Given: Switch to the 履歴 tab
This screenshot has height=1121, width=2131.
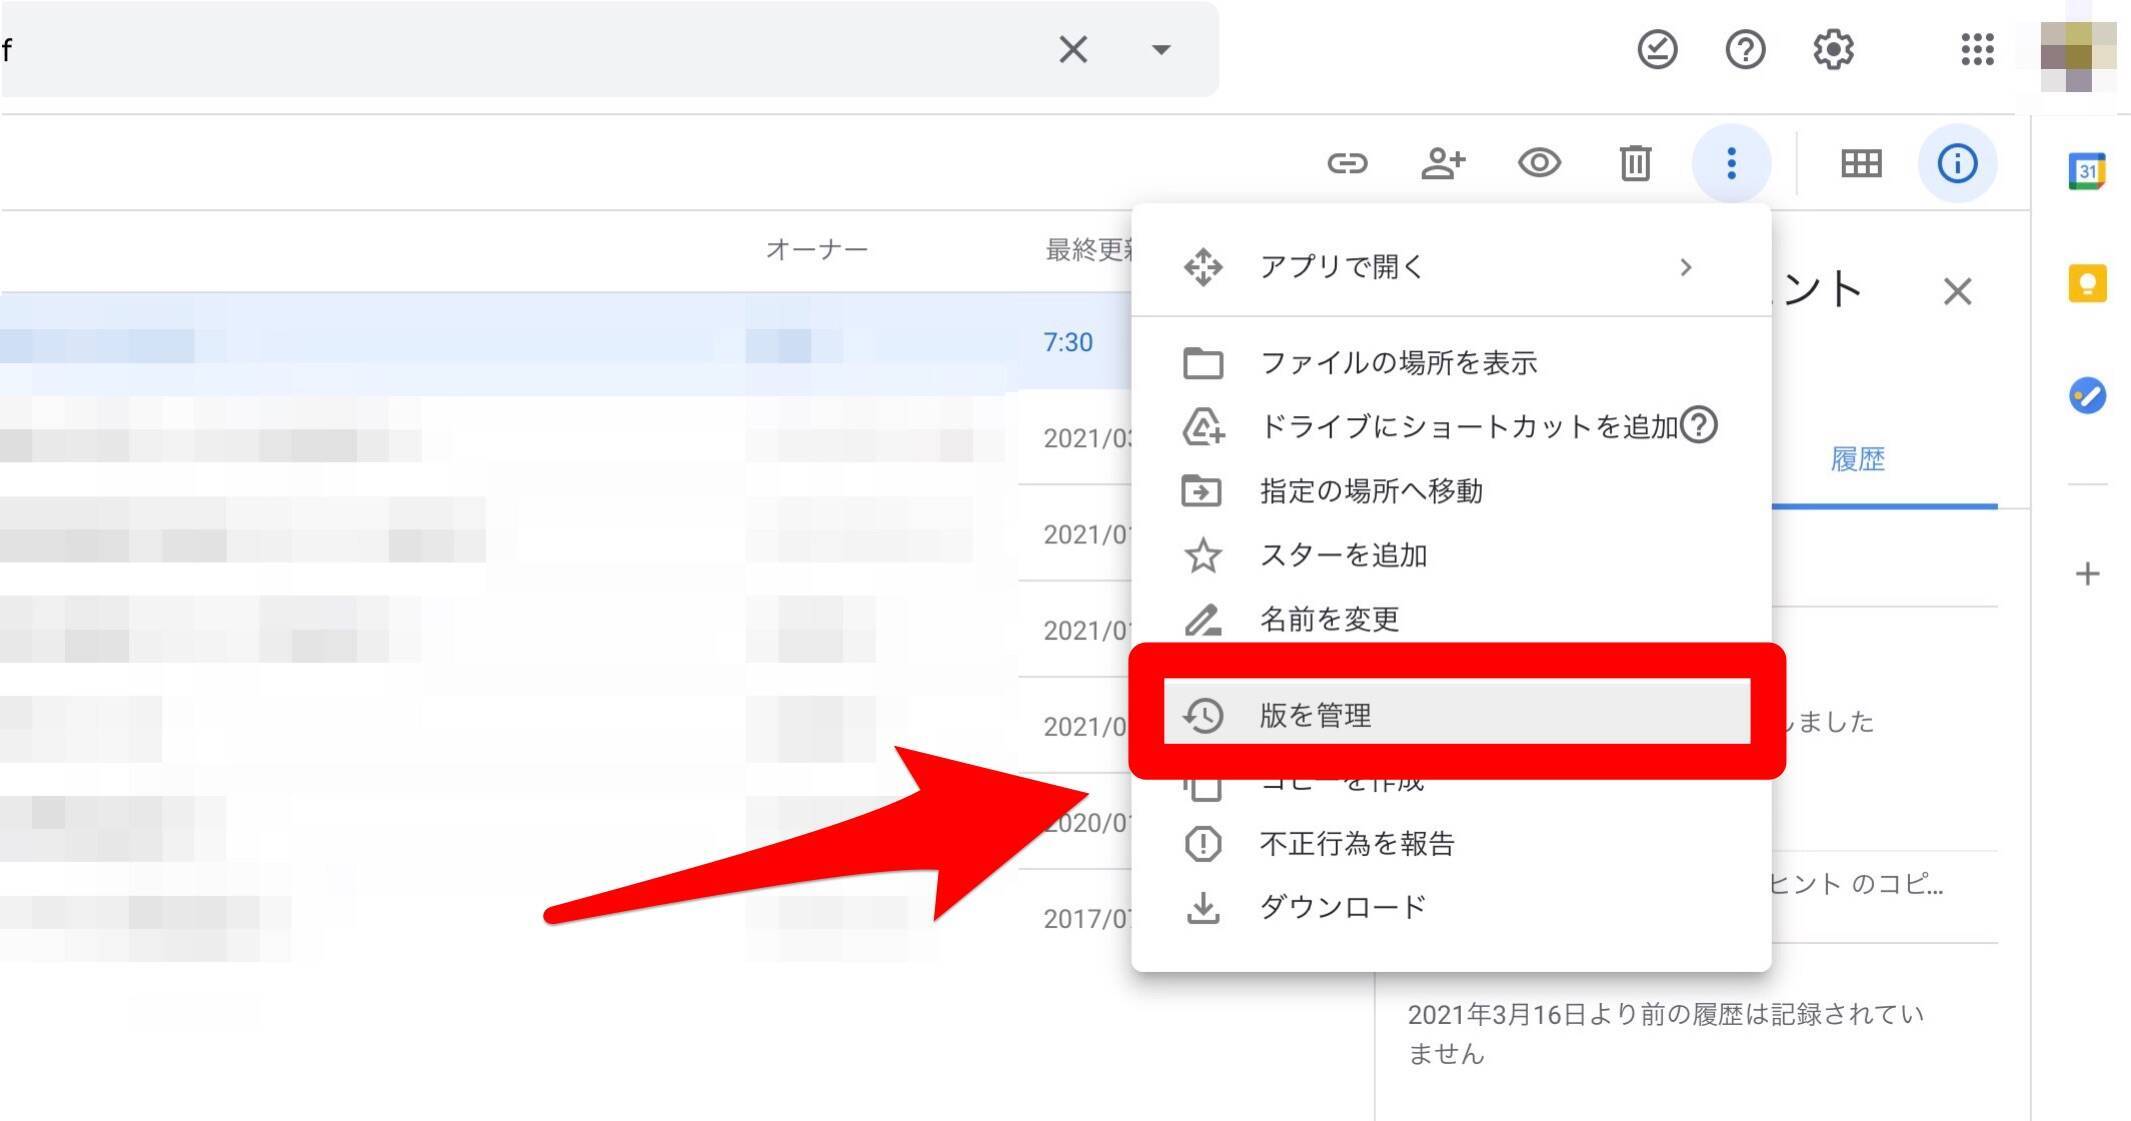Looking at the screenshot, I should [x=1857, y=460].
